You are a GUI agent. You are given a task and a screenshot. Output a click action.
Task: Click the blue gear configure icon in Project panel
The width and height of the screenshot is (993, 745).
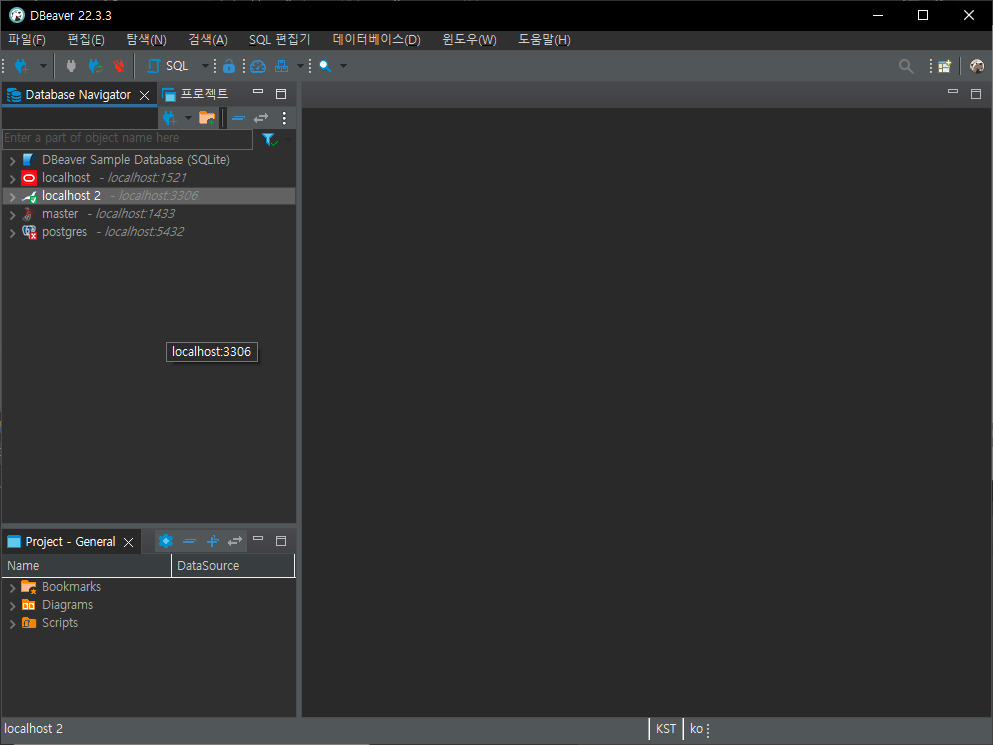166,541
